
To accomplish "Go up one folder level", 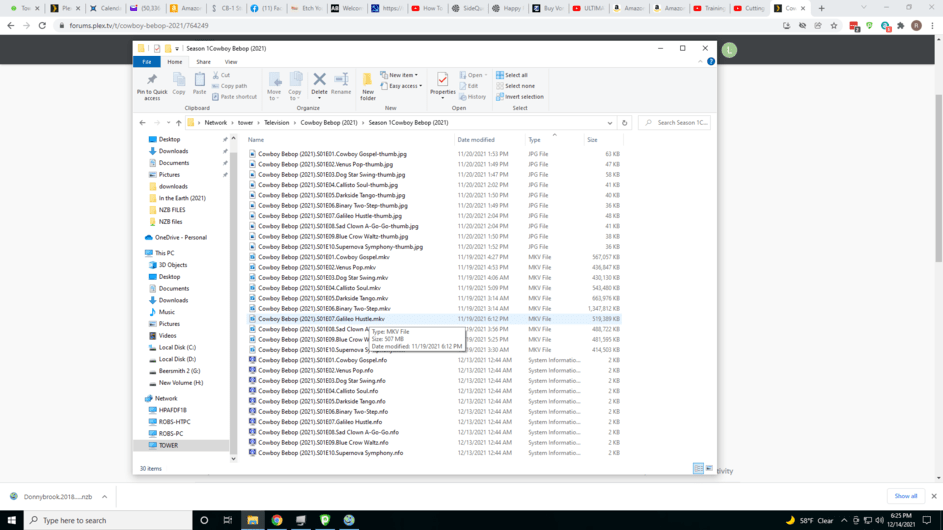I will (179, 123).
